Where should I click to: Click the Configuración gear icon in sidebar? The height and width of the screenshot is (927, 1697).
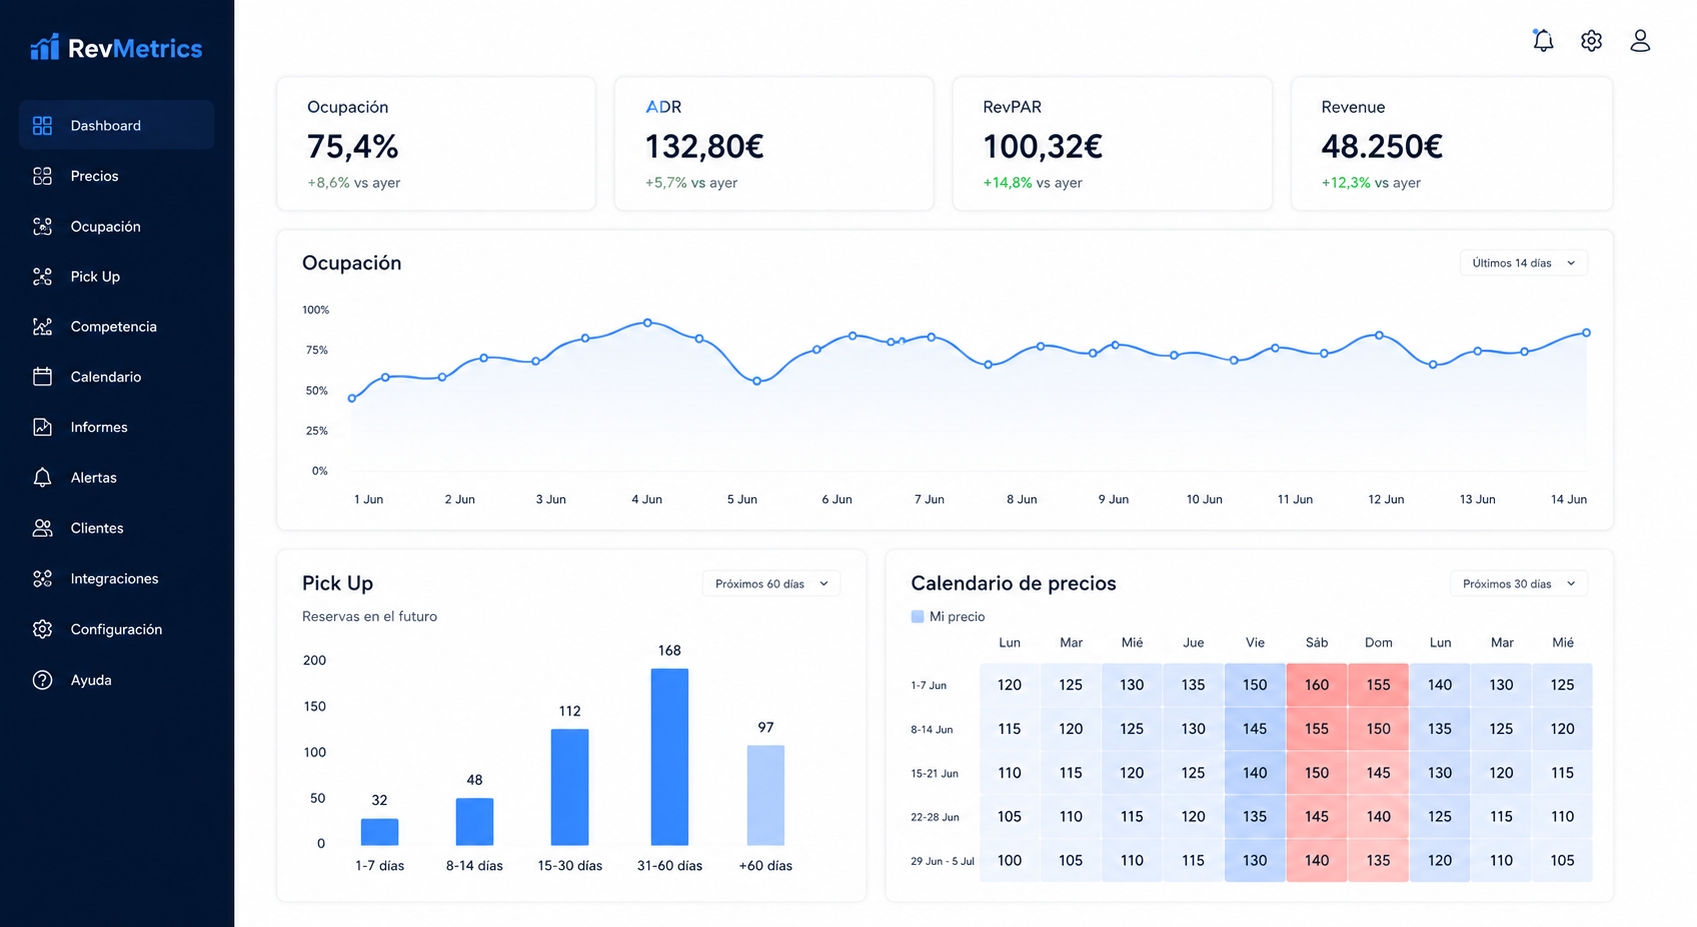(x=42, y=629)
